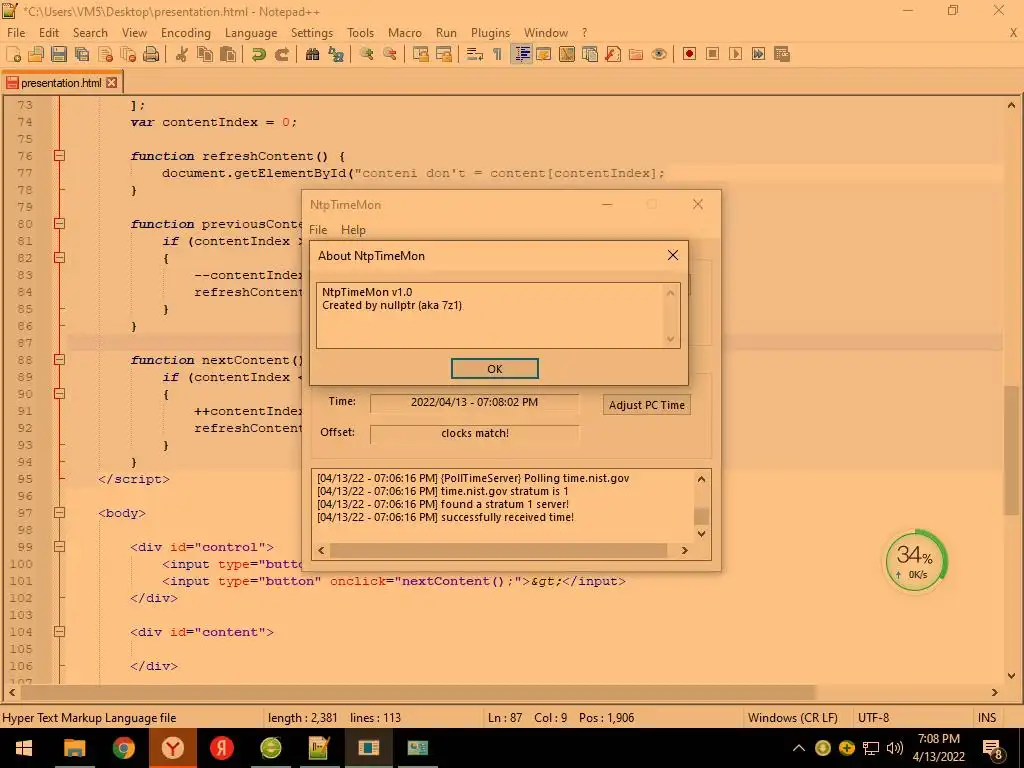The image size is (1024, 768).
Task: Run the macro multiple times icon
Action: click(x=758, y=54)
